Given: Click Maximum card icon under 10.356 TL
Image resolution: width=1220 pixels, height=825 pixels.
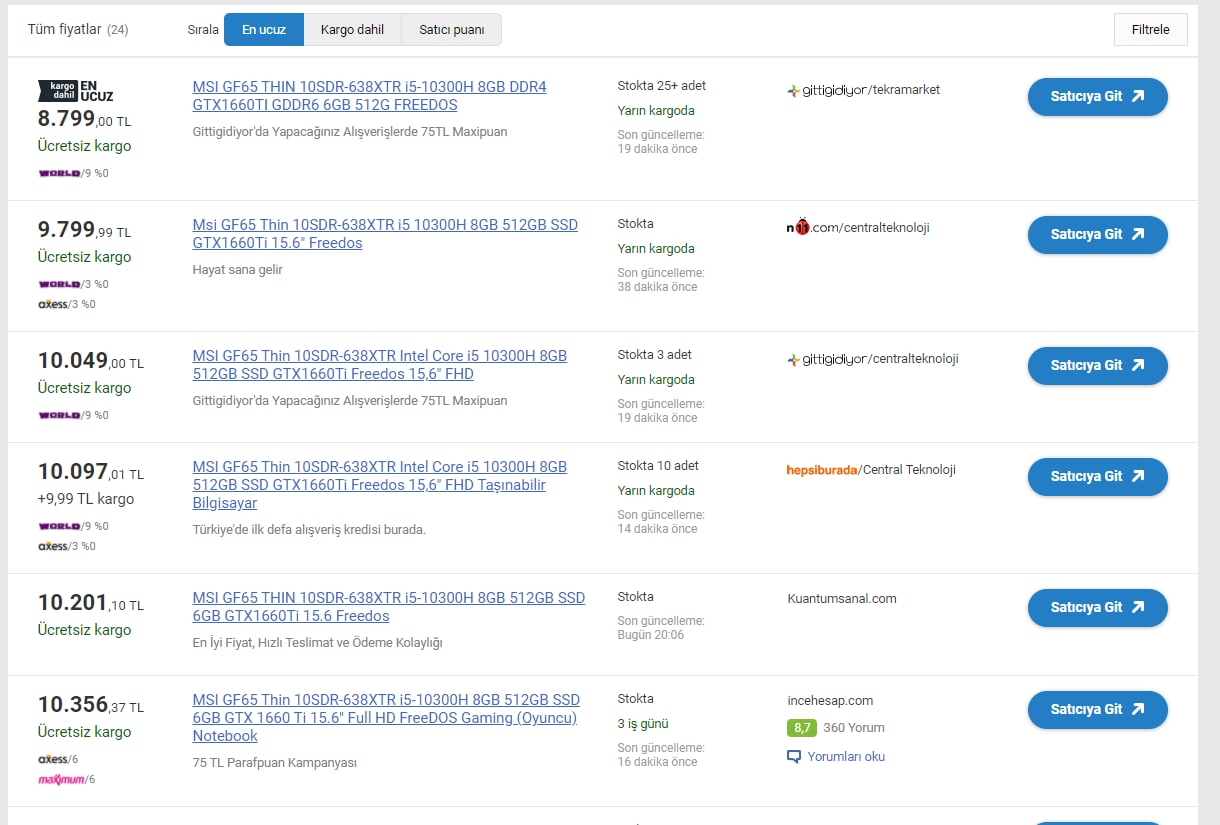Looking at the screenshot, I should pos(61,779).
